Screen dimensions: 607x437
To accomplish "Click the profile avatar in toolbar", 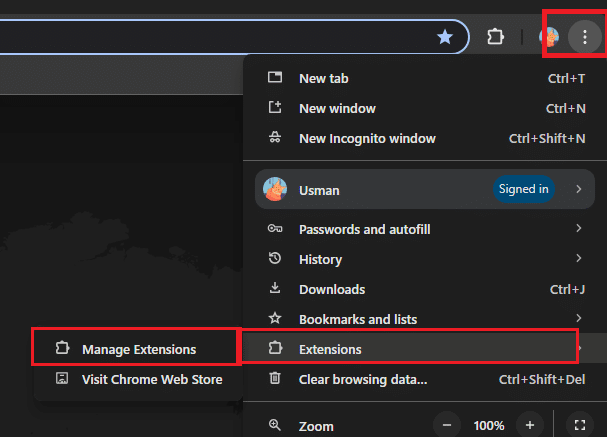I will tap(549, 37).
